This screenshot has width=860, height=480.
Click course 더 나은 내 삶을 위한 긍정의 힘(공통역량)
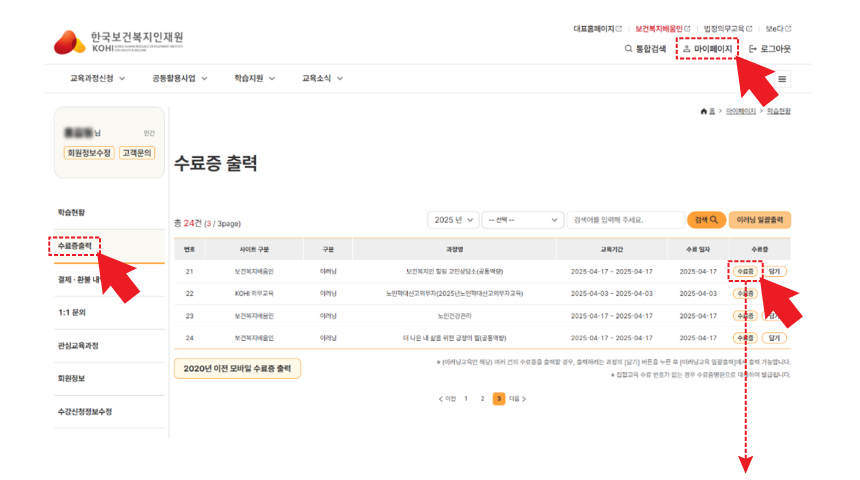tap(455, 338)
